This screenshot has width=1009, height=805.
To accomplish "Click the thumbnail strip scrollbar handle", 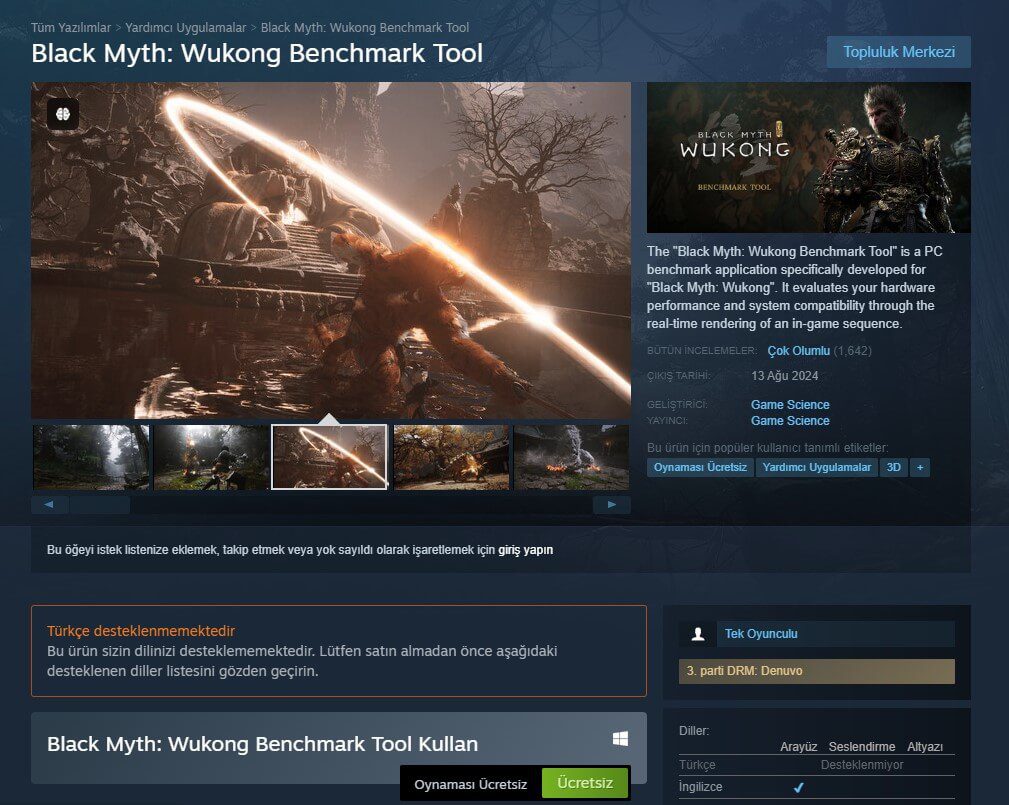I will click(100, 505).
